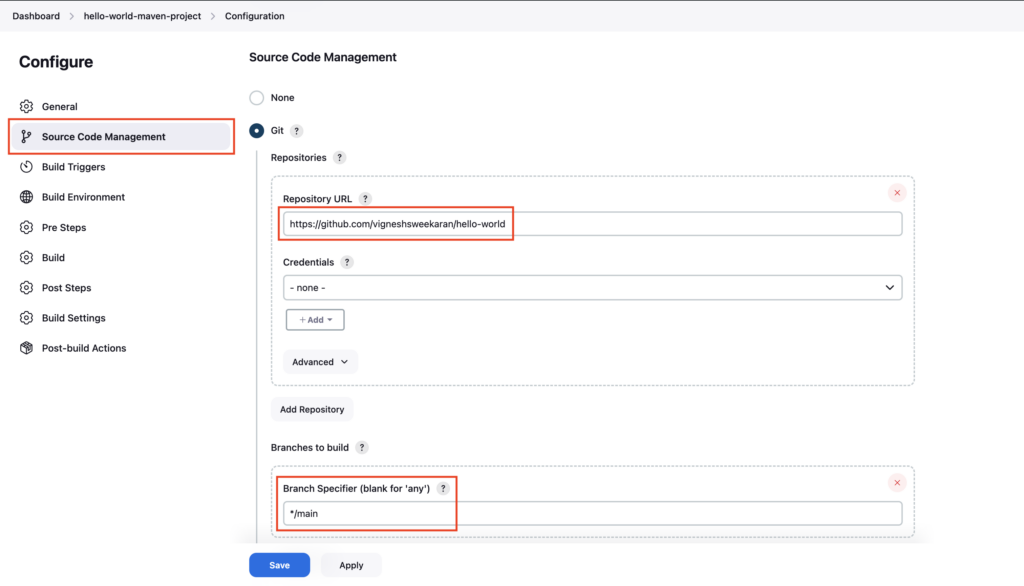Select the None radio button
Screen dimensions: 1024x586
coord(257,98)
